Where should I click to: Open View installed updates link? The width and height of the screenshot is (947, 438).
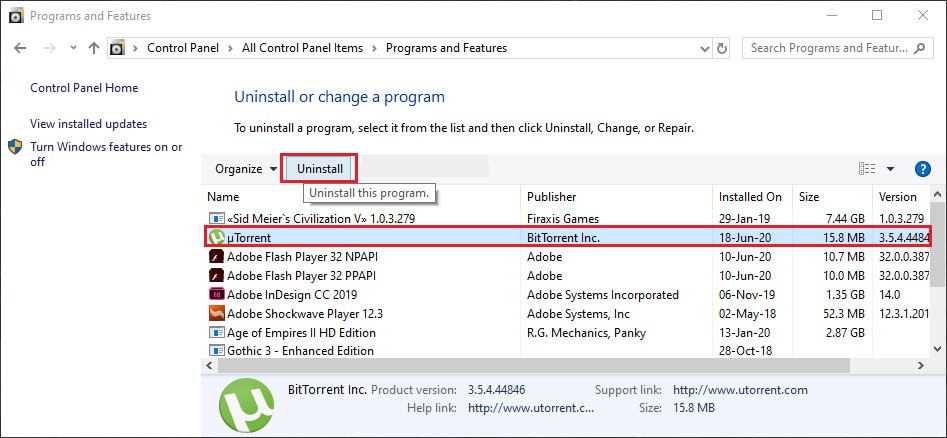click(x=88, y=124)
